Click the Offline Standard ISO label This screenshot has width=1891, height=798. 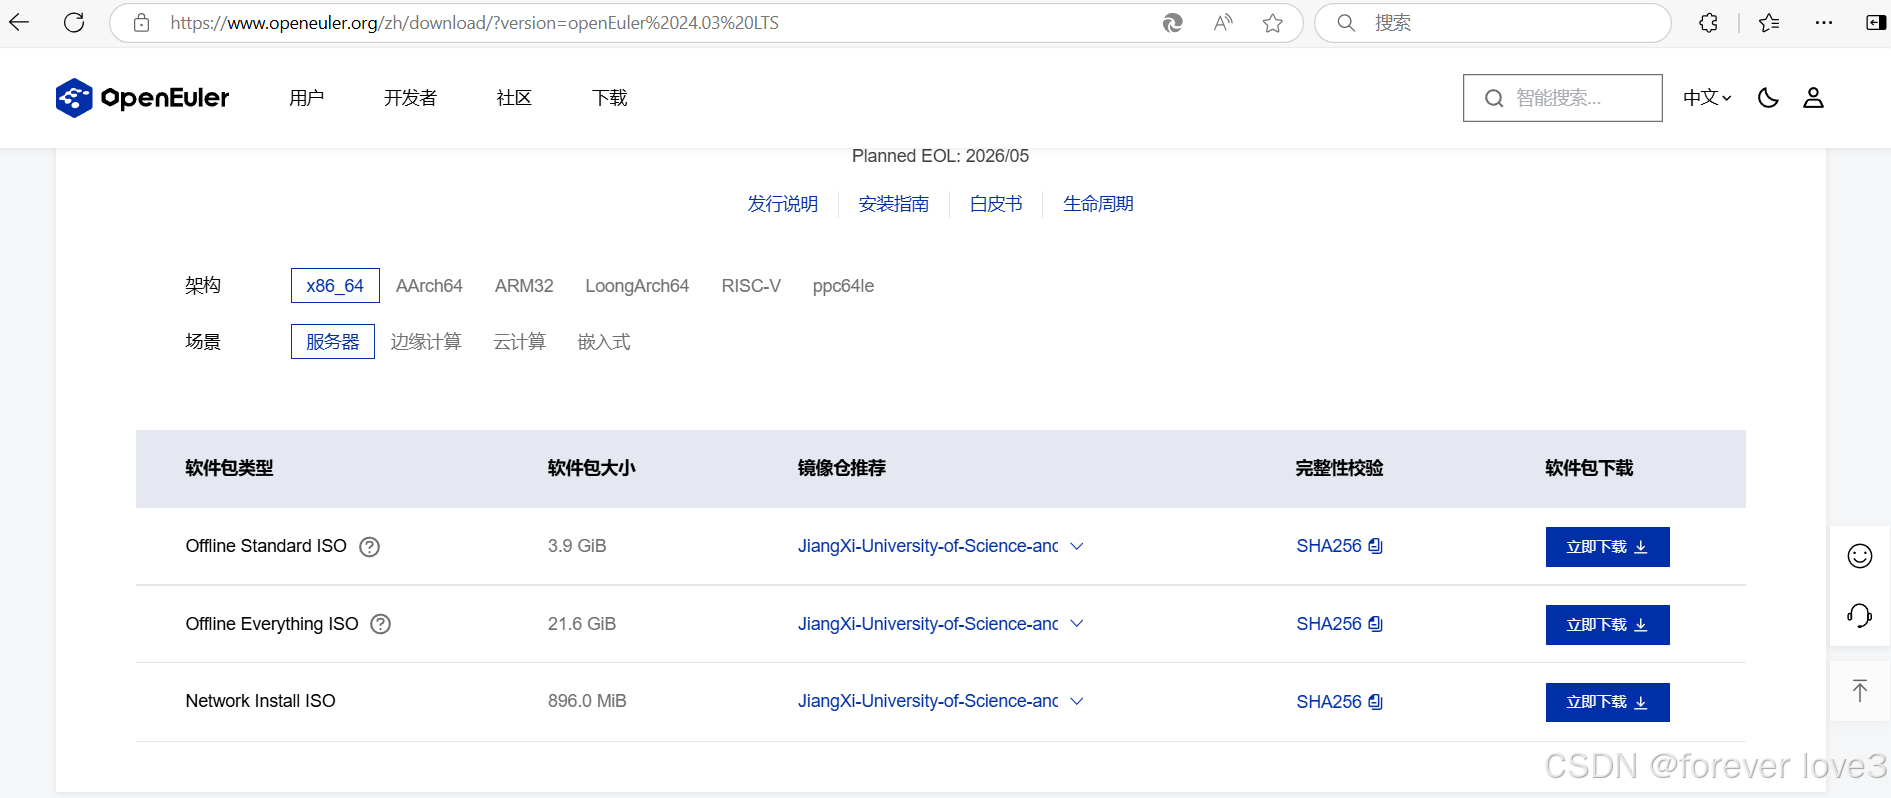(266, 546)
